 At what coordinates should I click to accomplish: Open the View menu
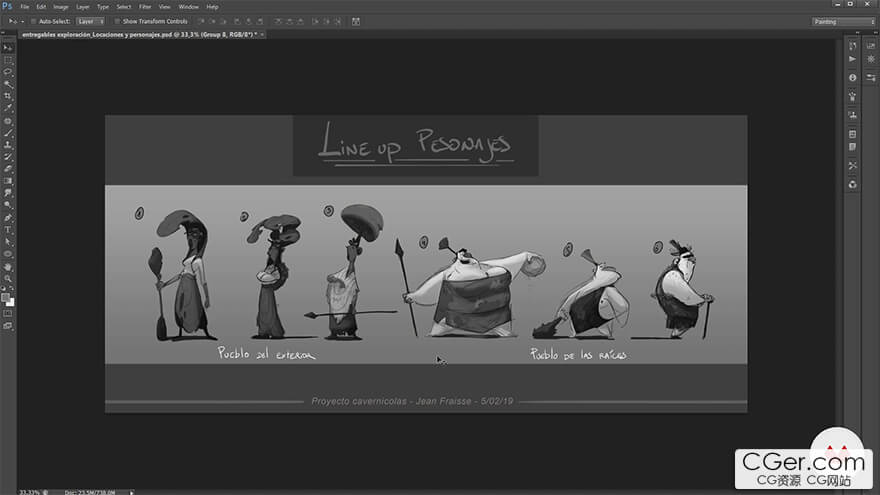tap(164, 7)
